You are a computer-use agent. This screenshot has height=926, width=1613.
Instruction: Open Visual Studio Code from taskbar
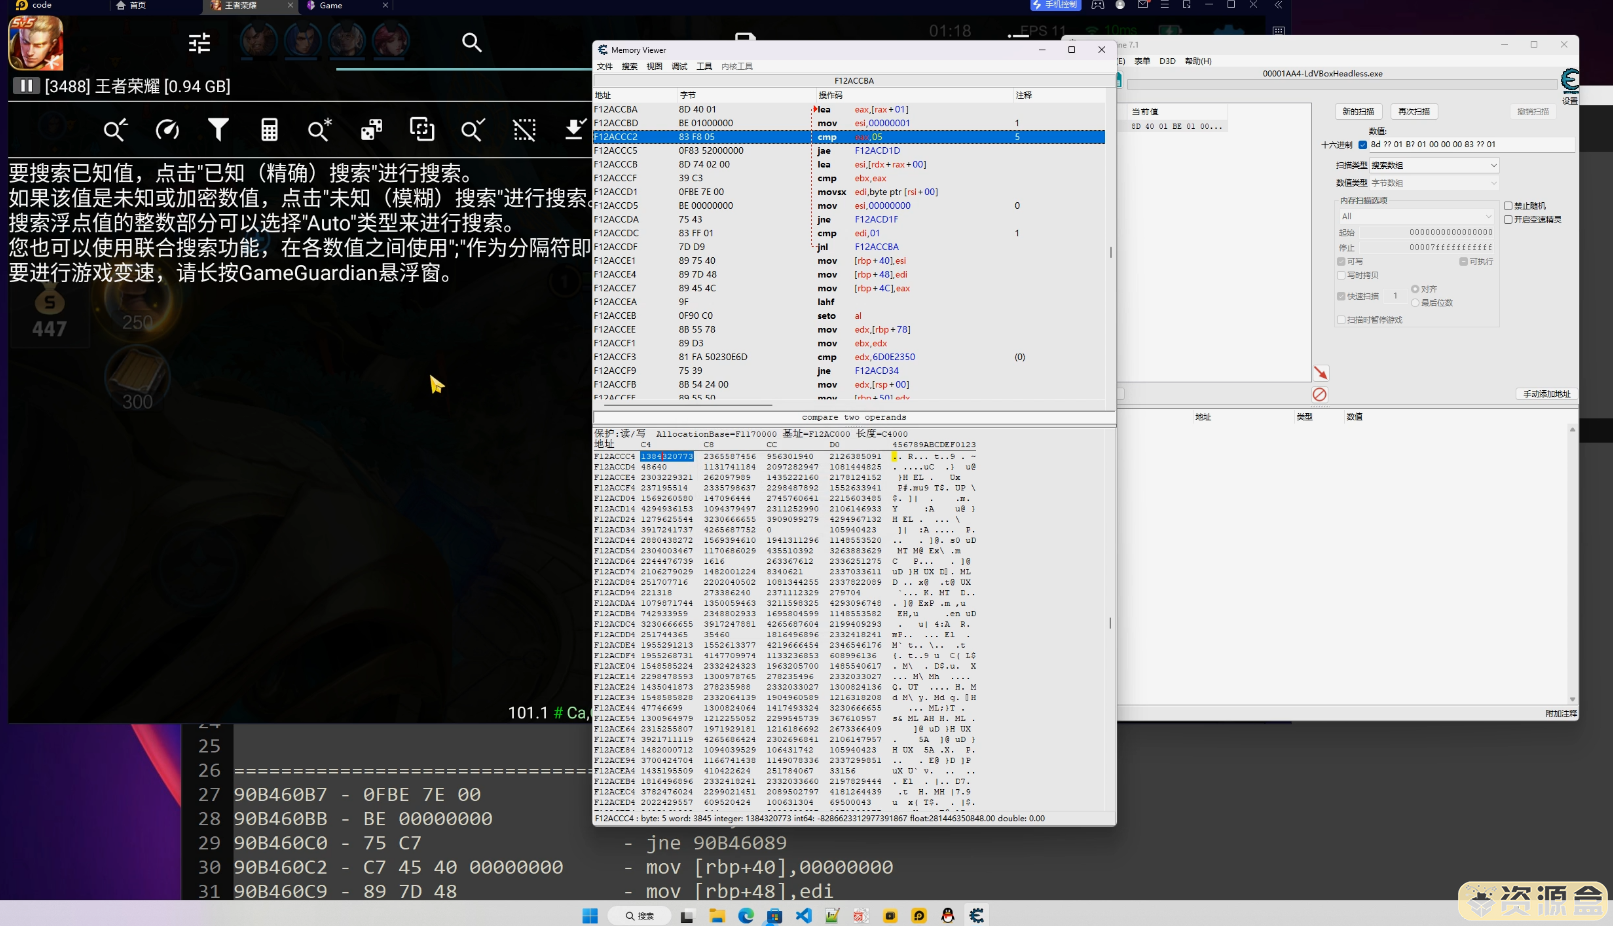click(804, 915)
